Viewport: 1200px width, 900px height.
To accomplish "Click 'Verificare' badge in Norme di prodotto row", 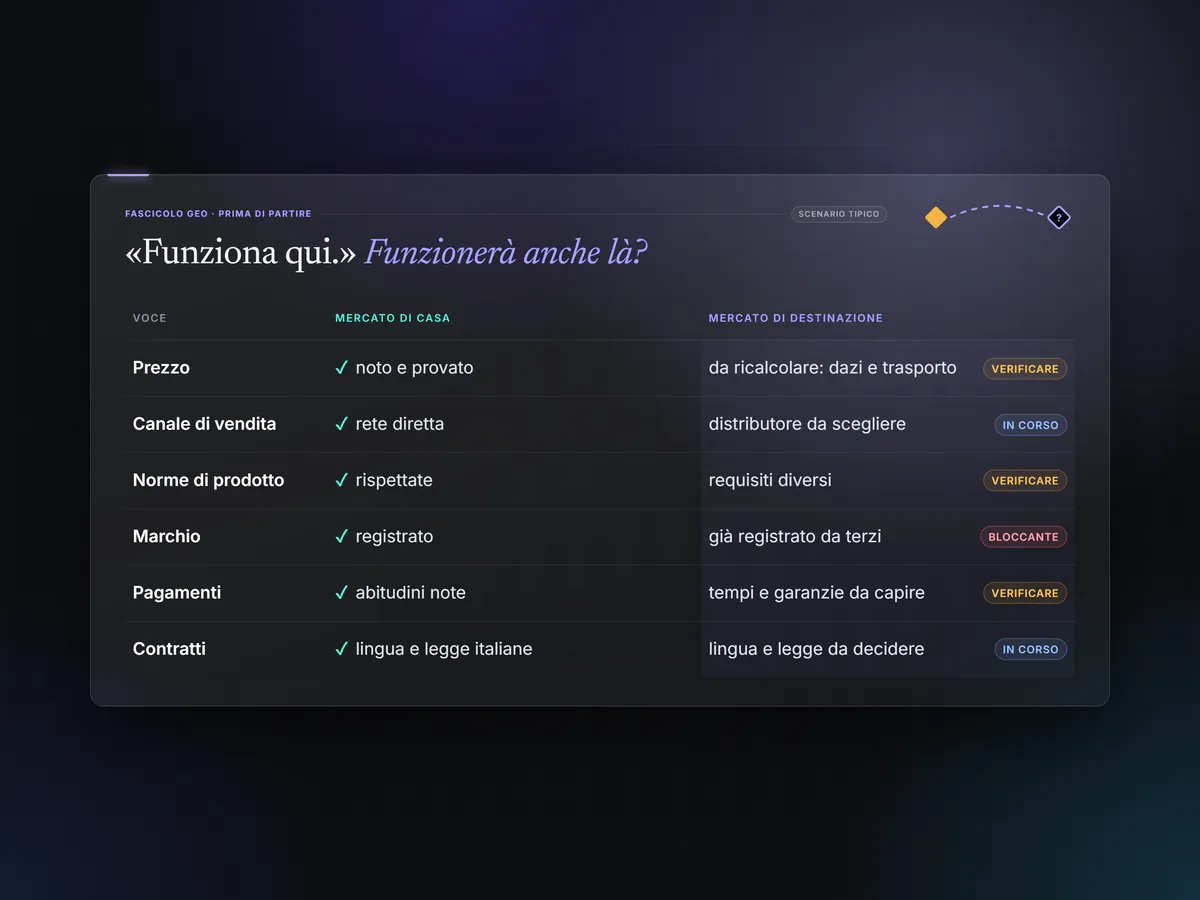I will click(1025, 481).
